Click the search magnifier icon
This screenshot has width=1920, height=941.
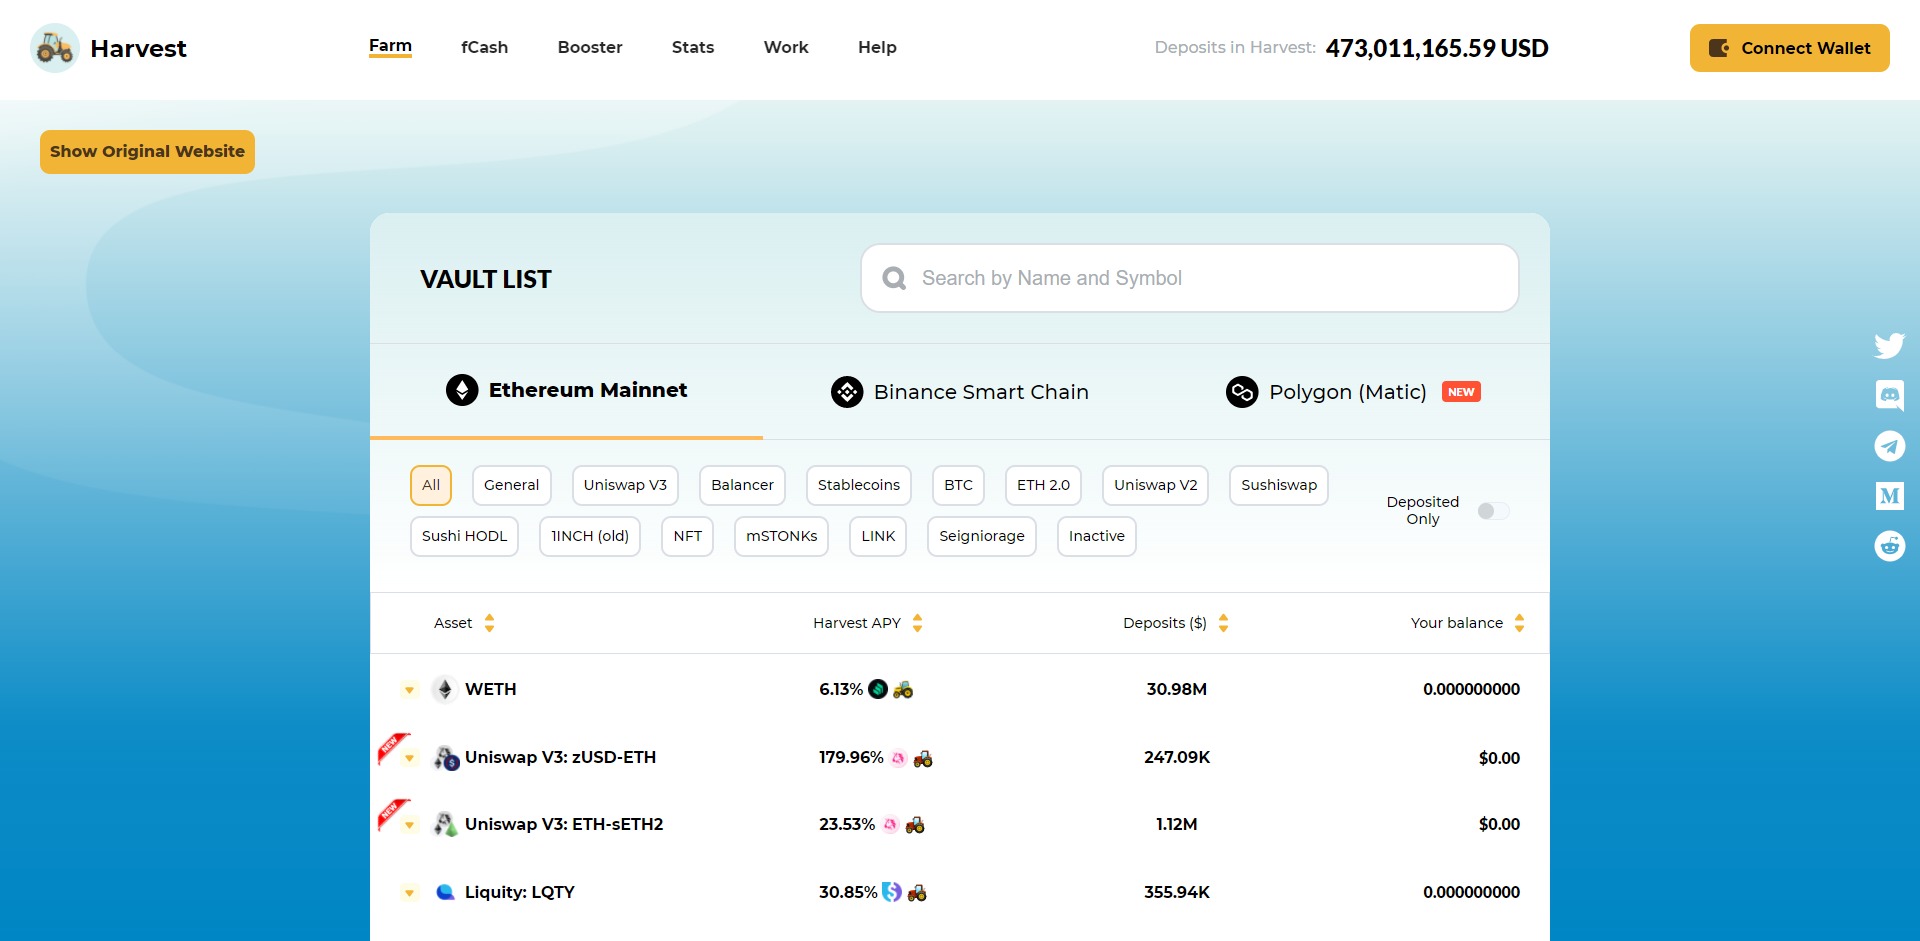pyautogui.click(x=894, y=278)
